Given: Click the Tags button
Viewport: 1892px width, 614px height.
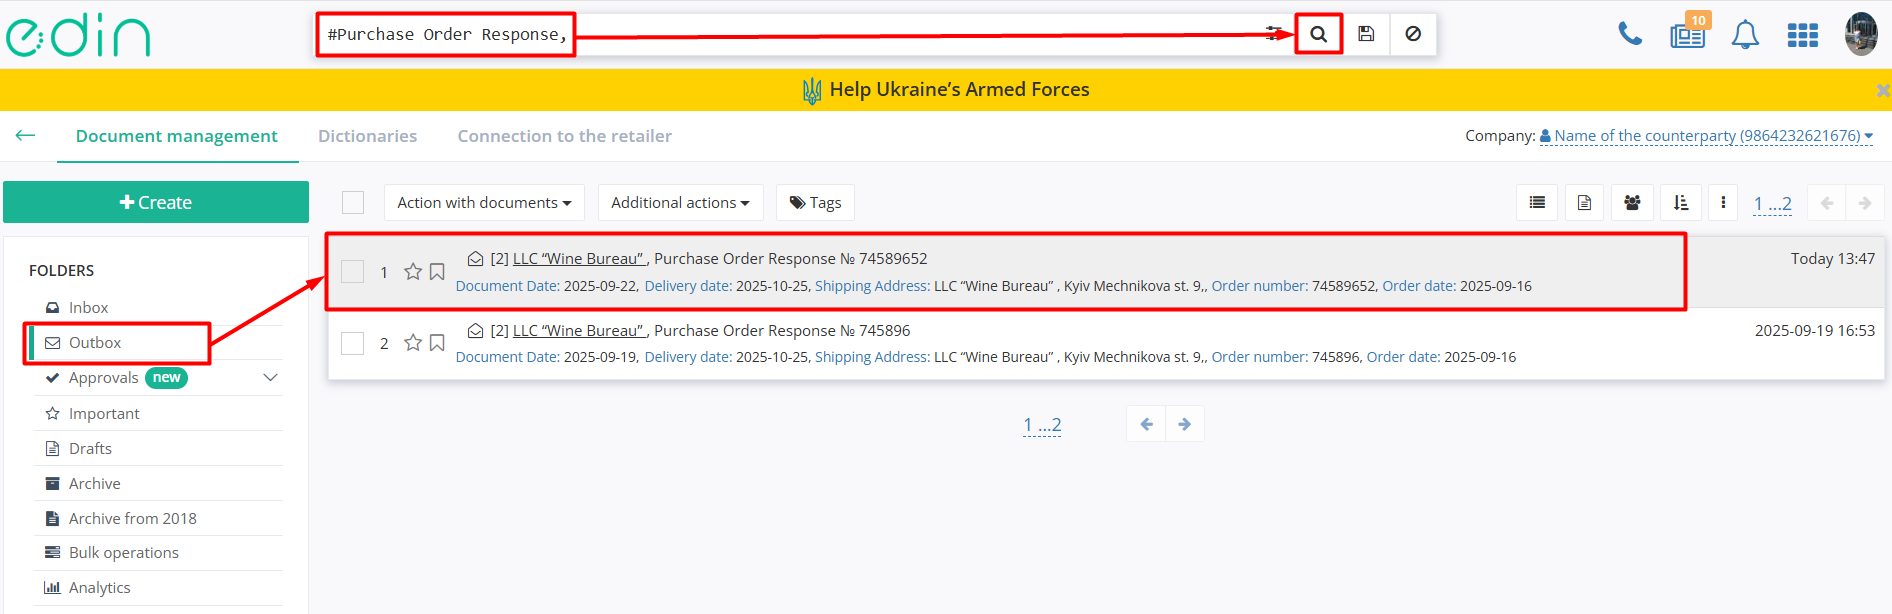Looking at the screenshot, I should pos(815,203).
